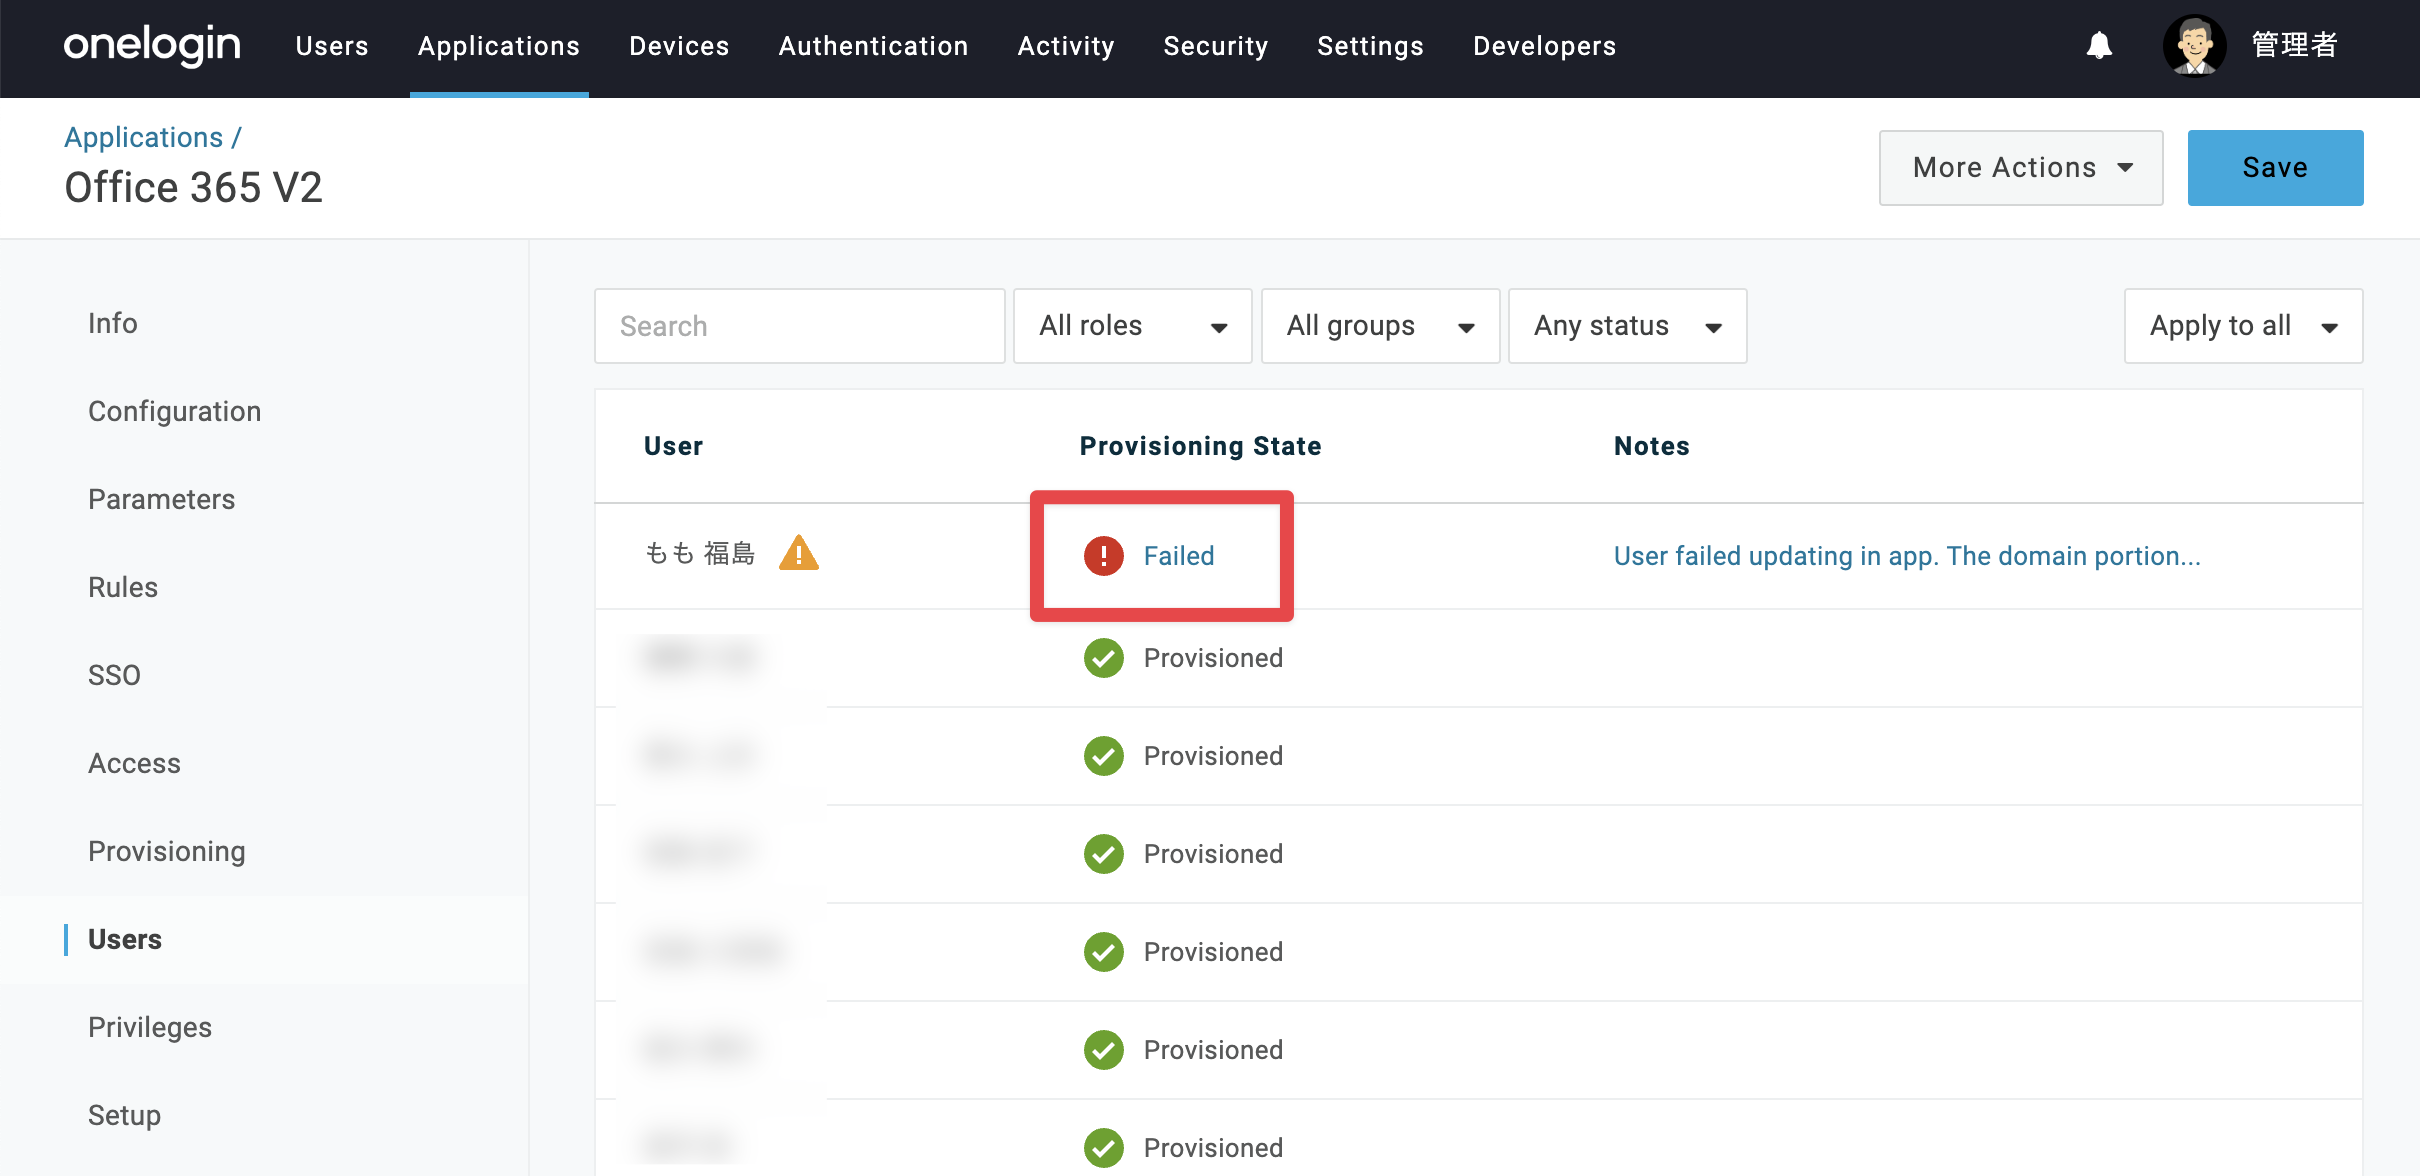Open the 管理者 account menu
This screenshot has height=1176, width=2420.
2295,45
